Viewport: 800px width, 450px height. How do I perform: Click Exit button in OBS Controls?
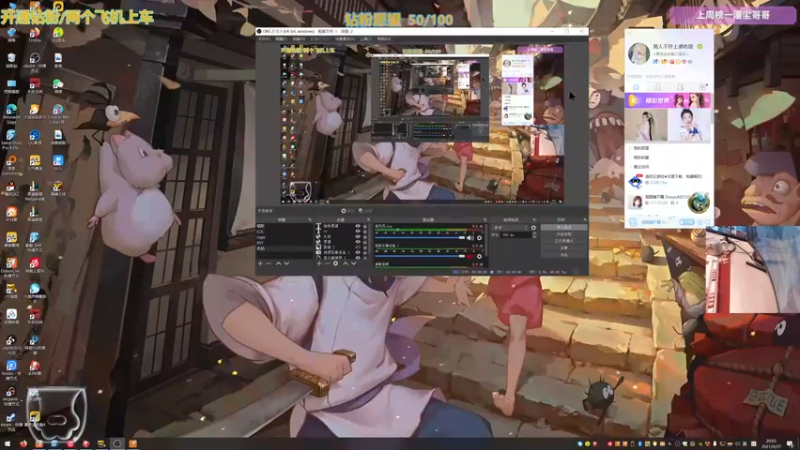pyautogui.click(x=564, y=255)
